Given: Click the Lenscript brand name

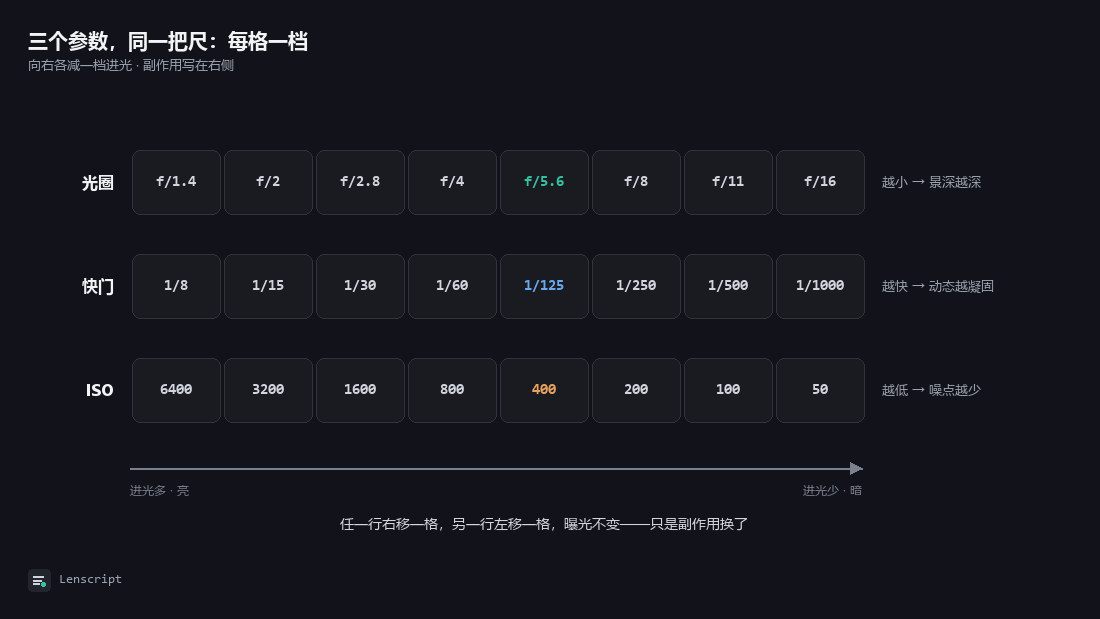Looking at the screenshot, I should click(90, 579).
